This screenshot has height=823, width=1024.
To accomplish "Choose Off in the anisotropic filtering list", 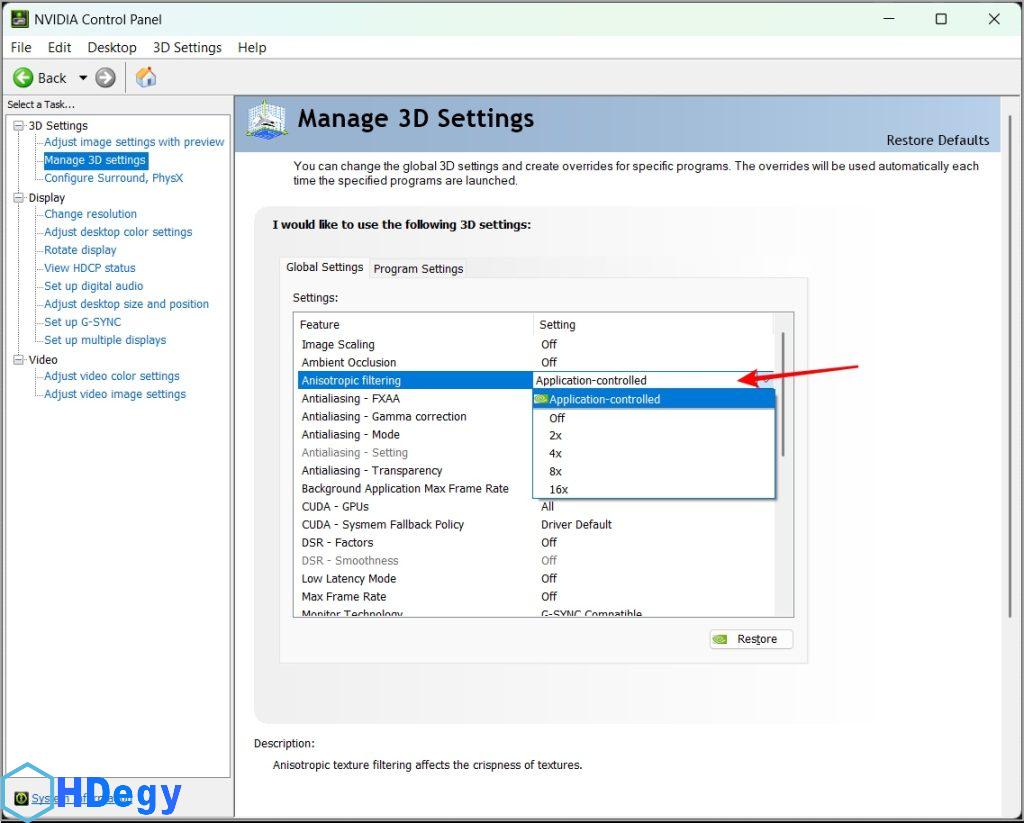I will coord(557,418).
